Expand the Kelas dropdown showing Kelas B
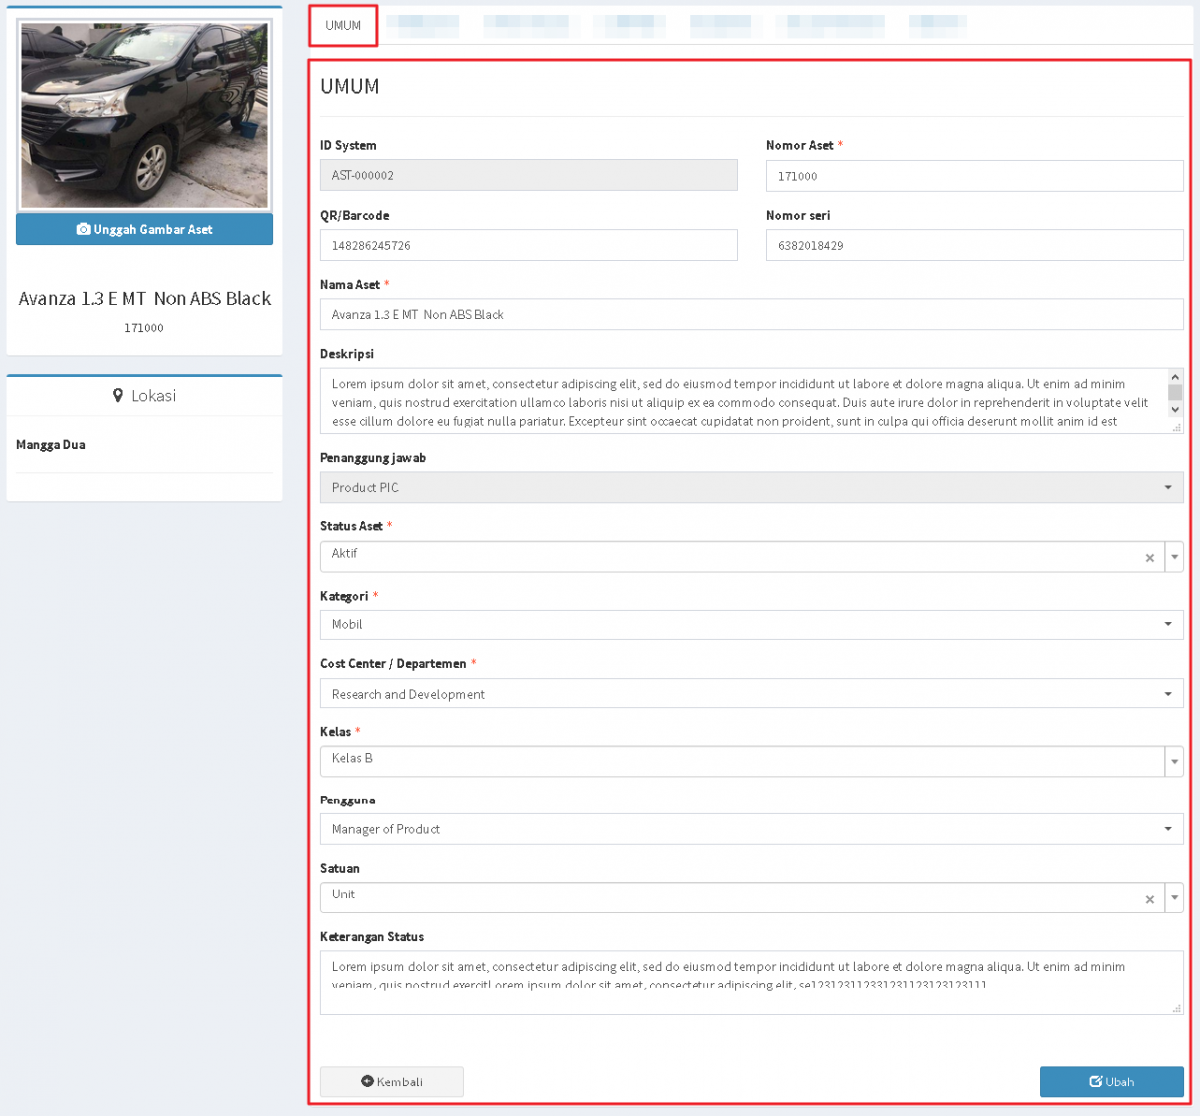This screenshot has height=1116, width=1200. click(x=1174, y=761)
